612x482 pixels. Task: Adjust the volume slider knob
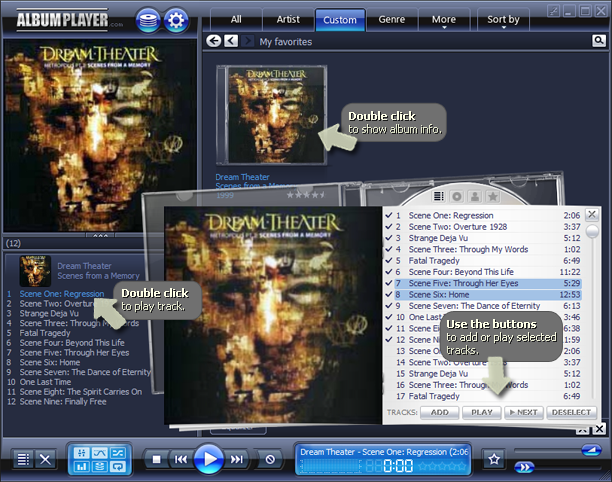(x=592, y=450)
